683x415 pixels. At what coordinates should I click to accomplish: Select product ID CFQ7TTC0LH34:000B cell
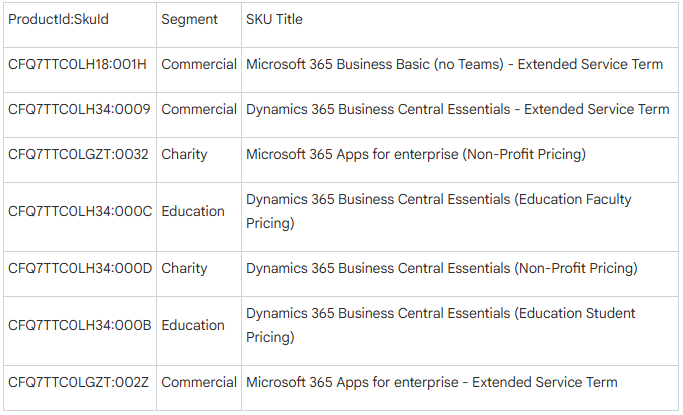click(x=80, y=325)
